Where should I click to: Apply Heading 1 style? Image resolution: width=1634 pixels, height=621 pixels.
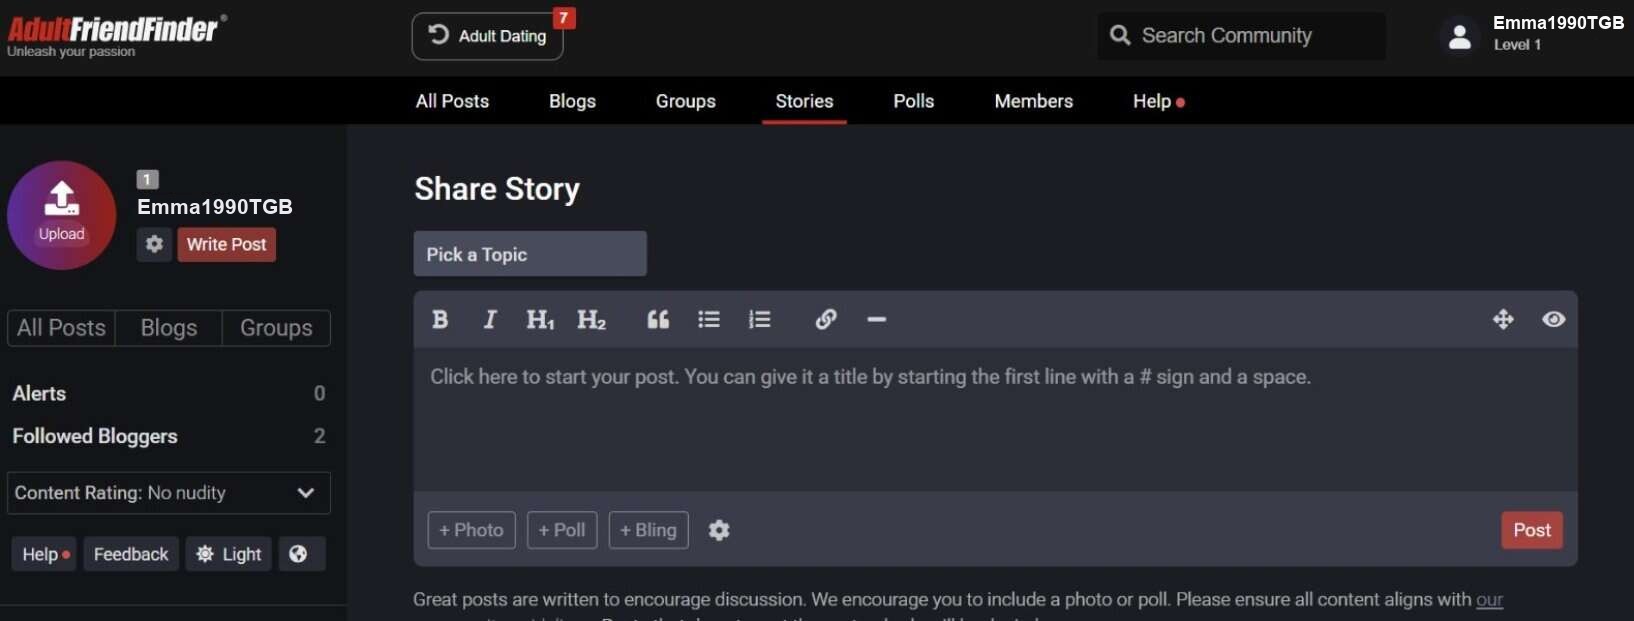pyautogui.click(x=540, y=319)
